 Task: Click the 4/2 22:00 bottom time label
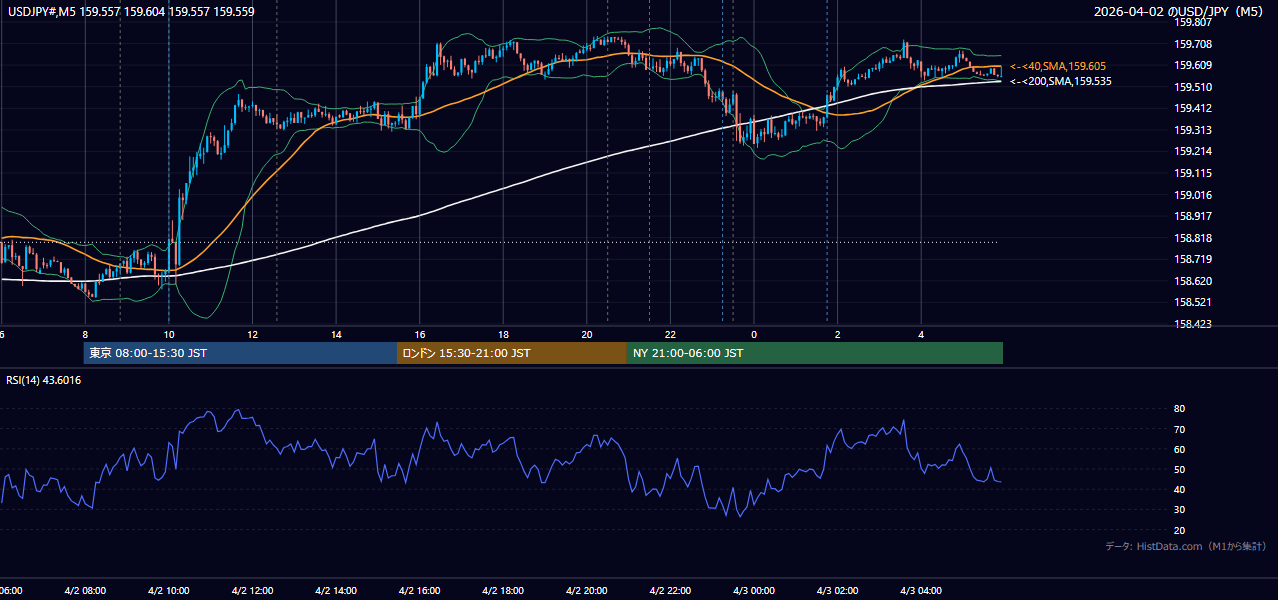tap(671, 591)
